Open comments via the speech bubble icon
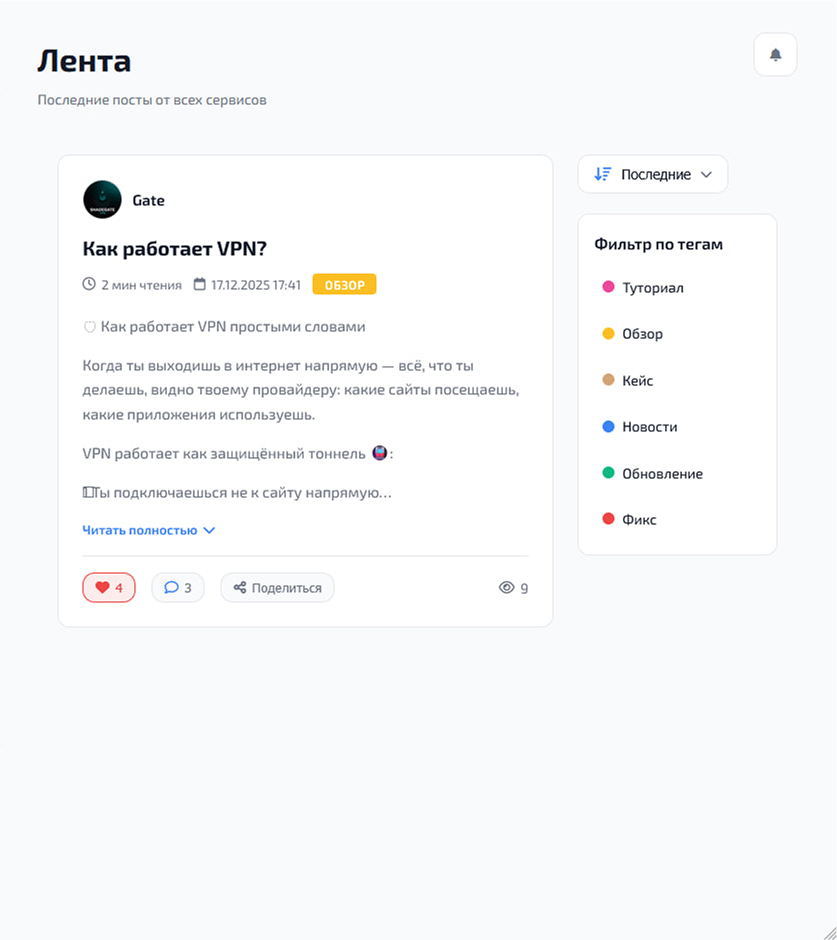The image size is (837, 940). point(170,587)
